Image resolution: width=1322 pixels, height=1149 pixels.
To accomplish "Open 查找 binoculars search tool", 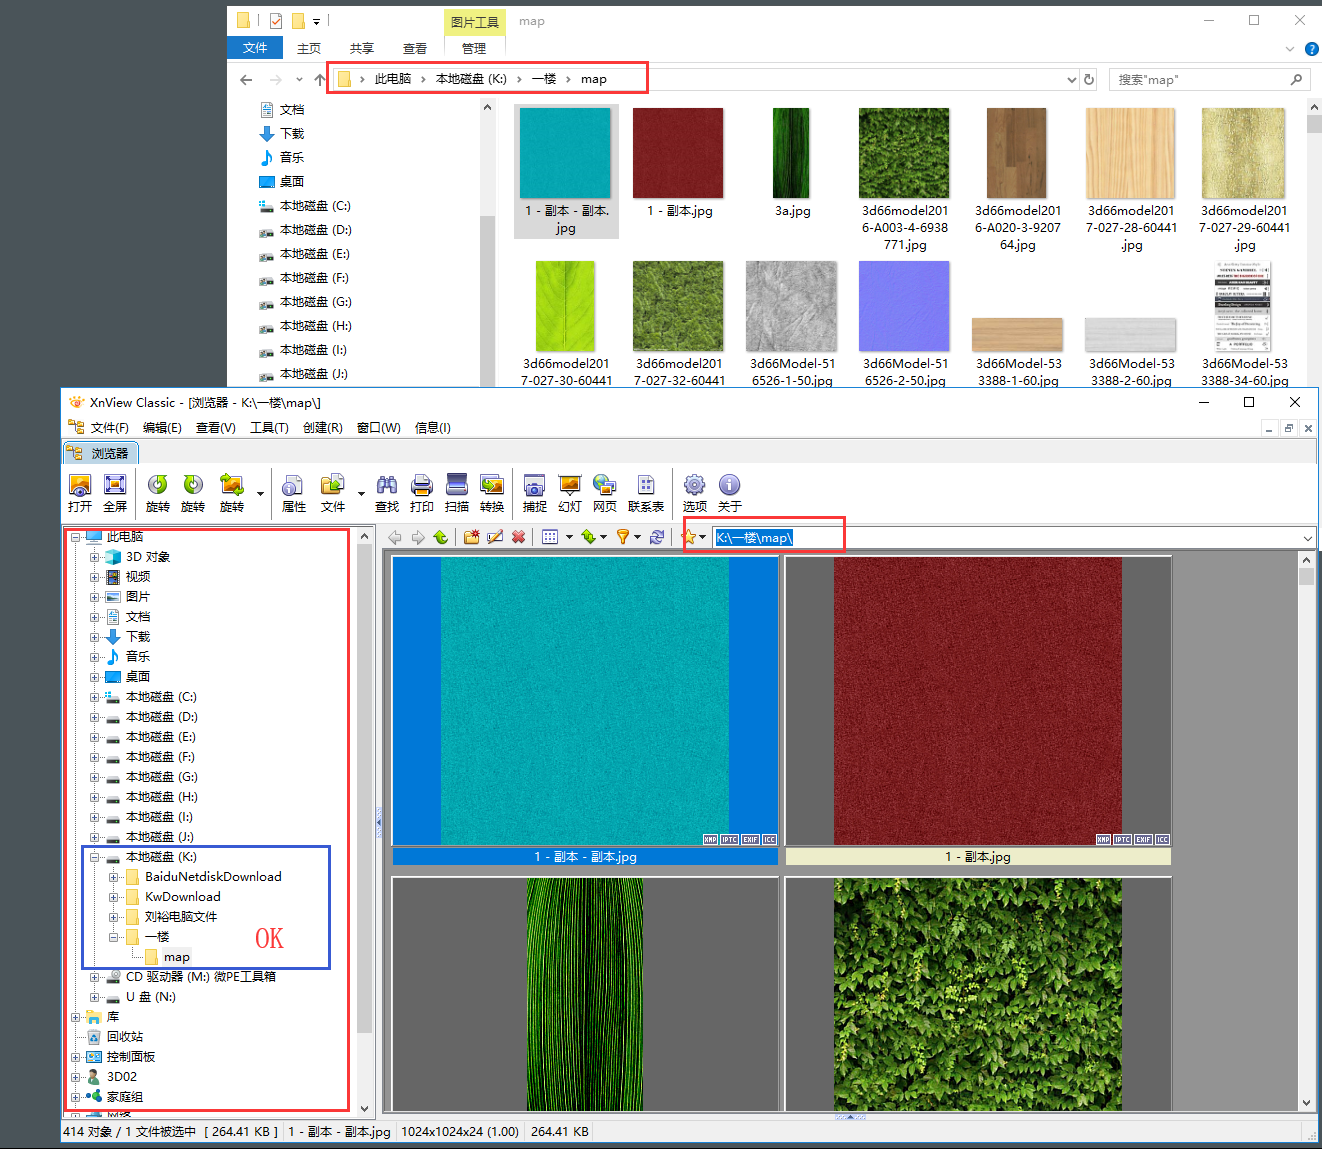I will click(x=387, y=486).
